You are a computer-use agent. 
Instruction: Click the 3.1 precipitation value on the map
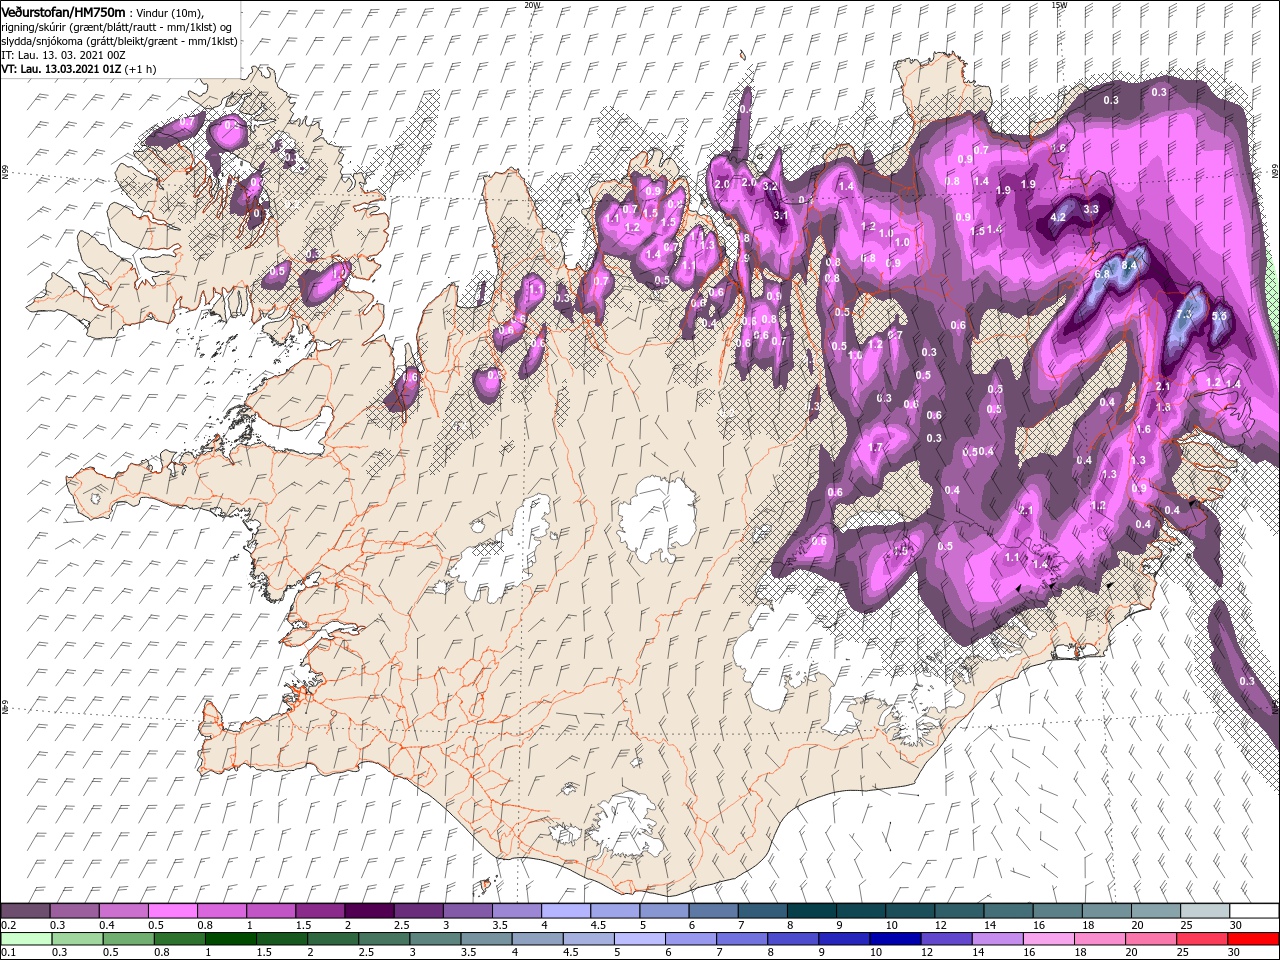click(x=781, y=215)
